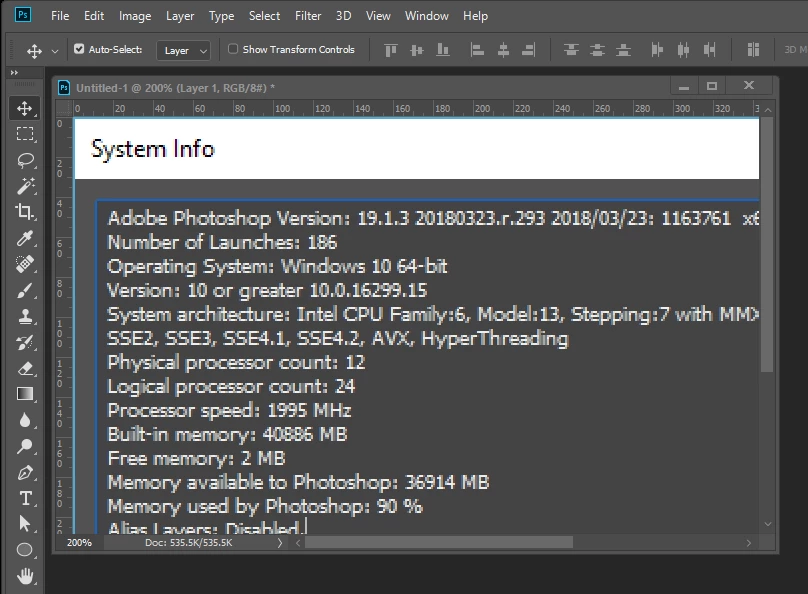This screenshot has height=594, width=808.
Task: Click Distribute horizontal centers icon
Action: click(x=683, y=50)
